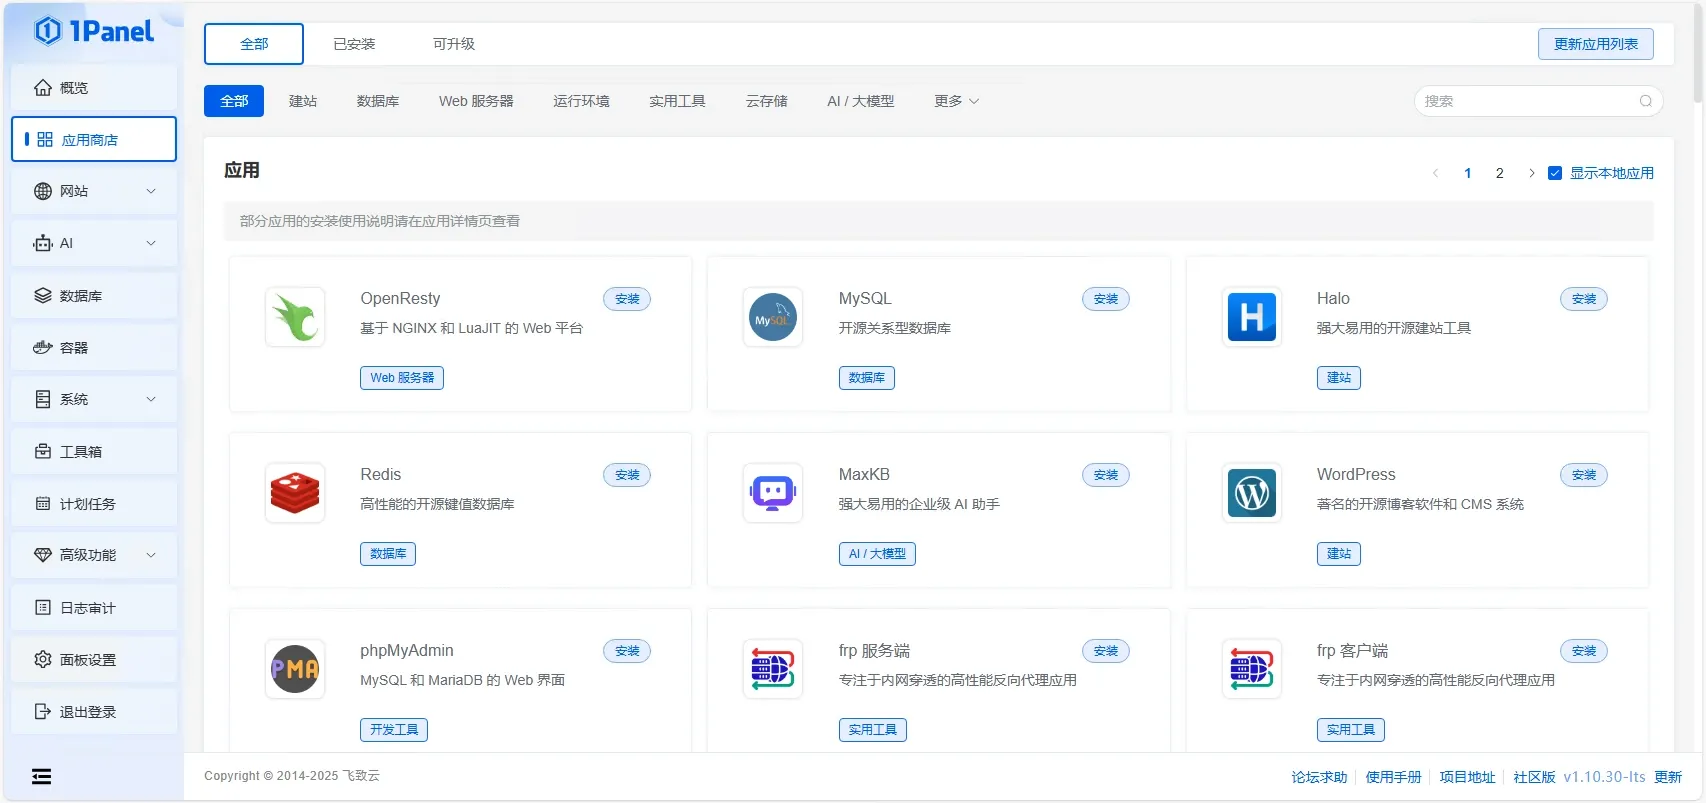Go to previous page arrow

(x=1436, y=173)
